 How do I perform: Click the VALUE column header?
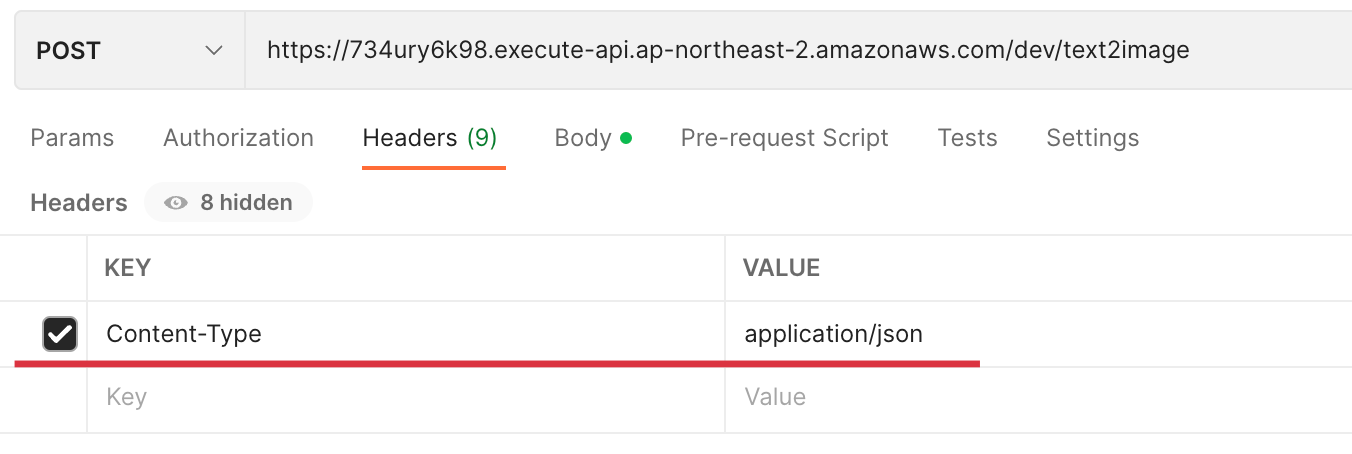point(781,268)
